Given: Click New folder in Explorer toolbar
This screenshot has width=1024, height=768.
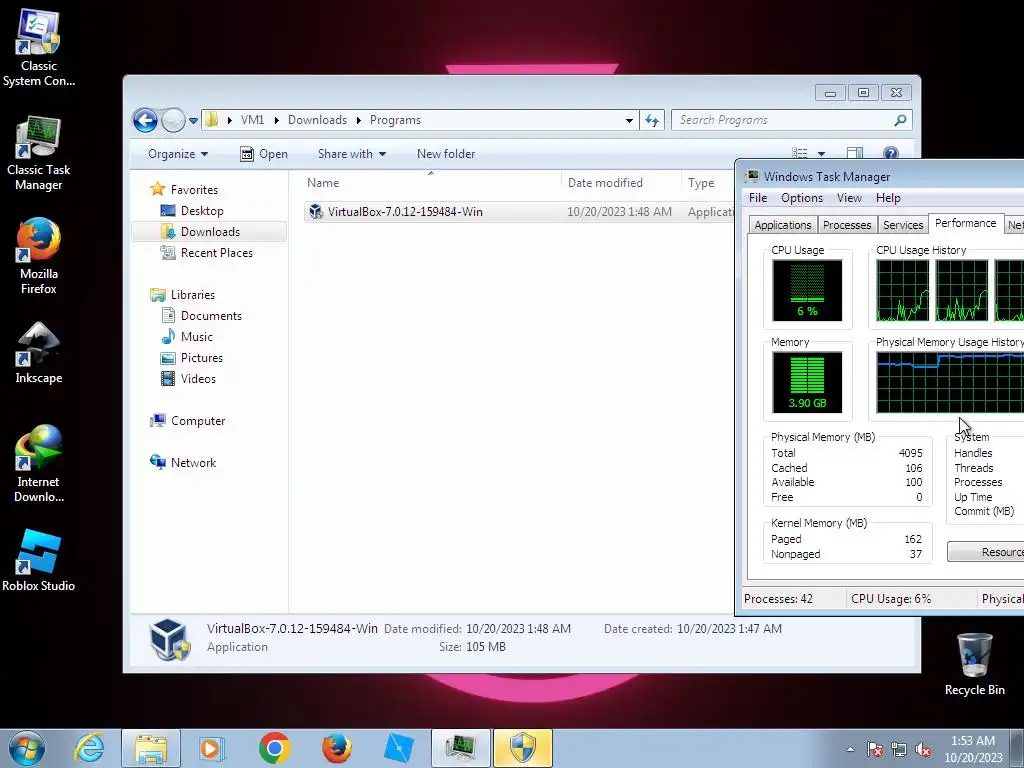Looking at the screenshot, I should (446, 154).
